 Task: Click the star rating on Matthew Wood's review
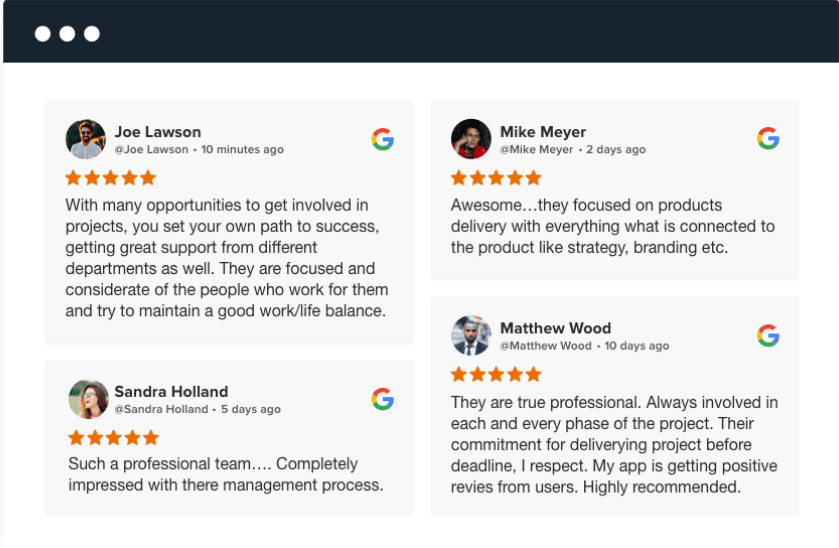(496, 374)
